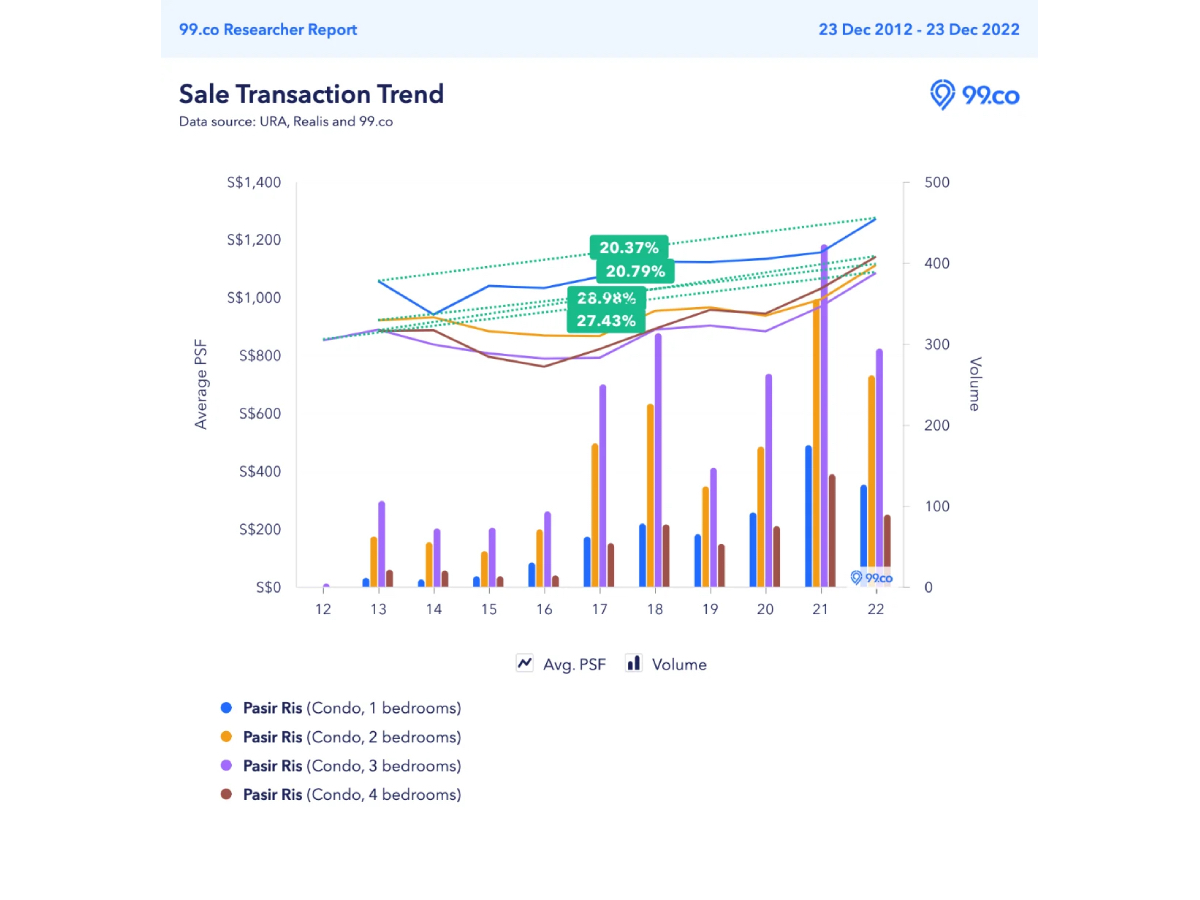
Task: Select the 20.37% growth label
Action: click(629, 248)
